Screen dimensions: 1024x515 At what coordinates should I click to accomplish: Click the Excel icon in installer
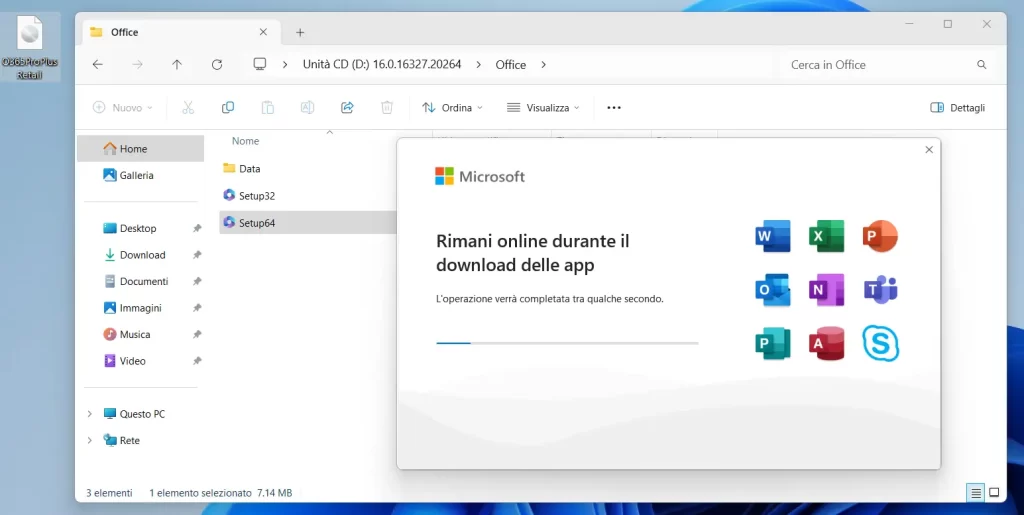click(827, 236)
